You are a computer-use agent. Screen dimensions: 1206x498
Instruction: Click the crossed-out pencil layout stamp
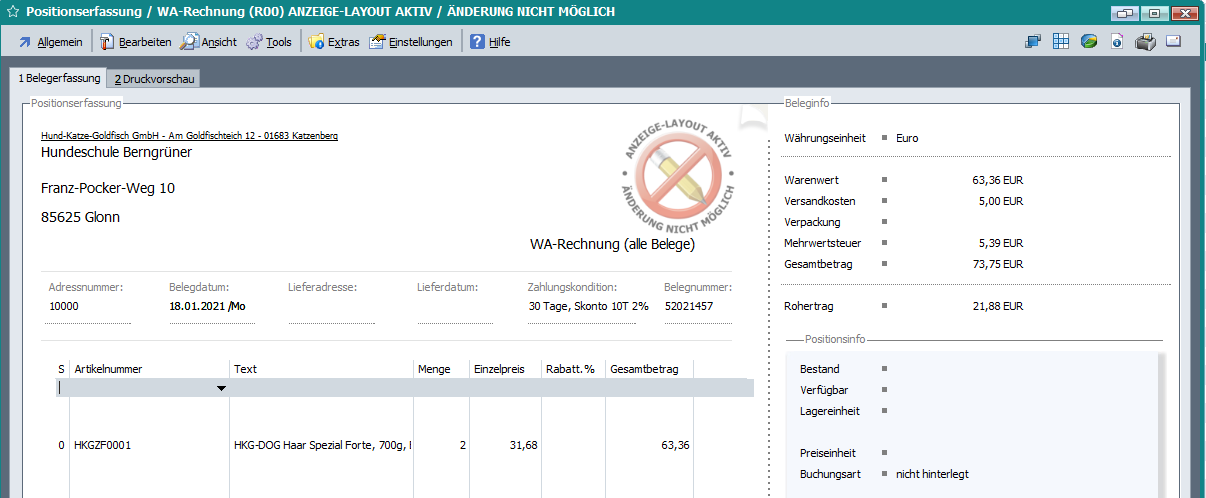pos(679,171)
